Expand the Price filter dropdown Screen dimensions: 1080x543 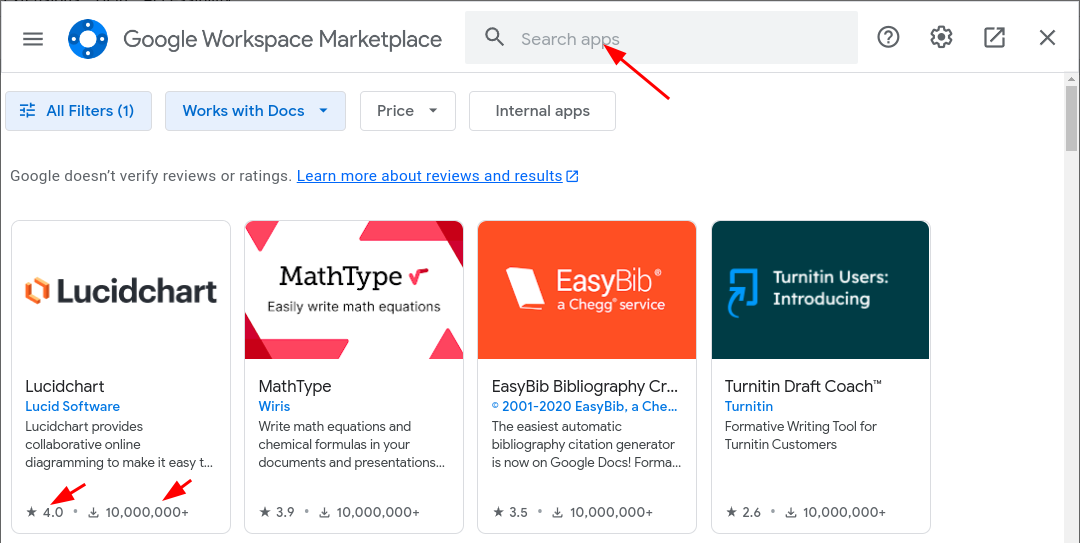pos(408,111)
